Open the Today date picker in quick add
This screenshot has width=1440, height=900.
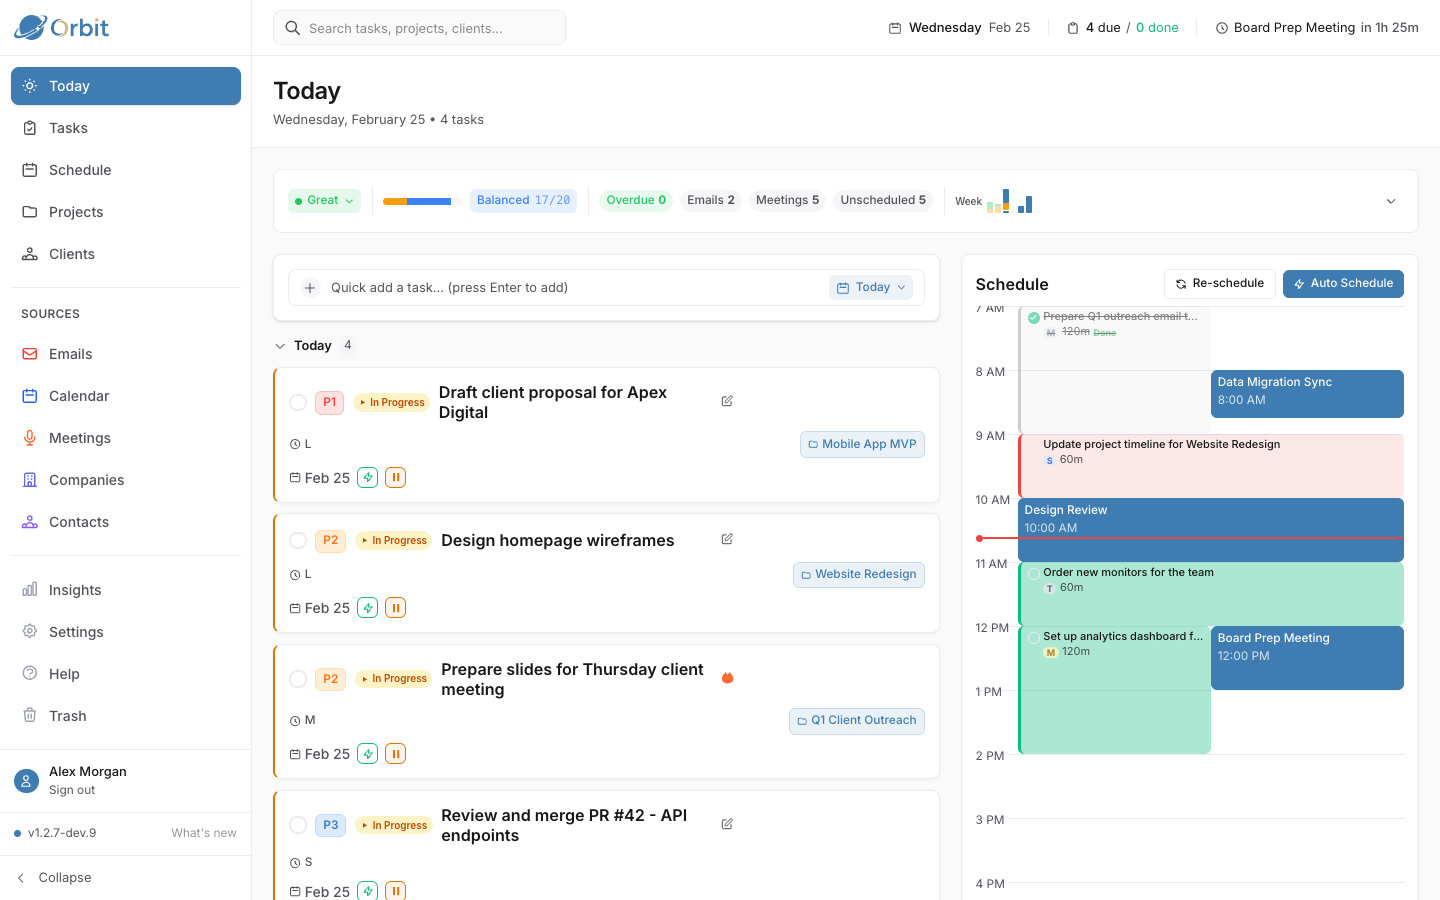[870, 287]
